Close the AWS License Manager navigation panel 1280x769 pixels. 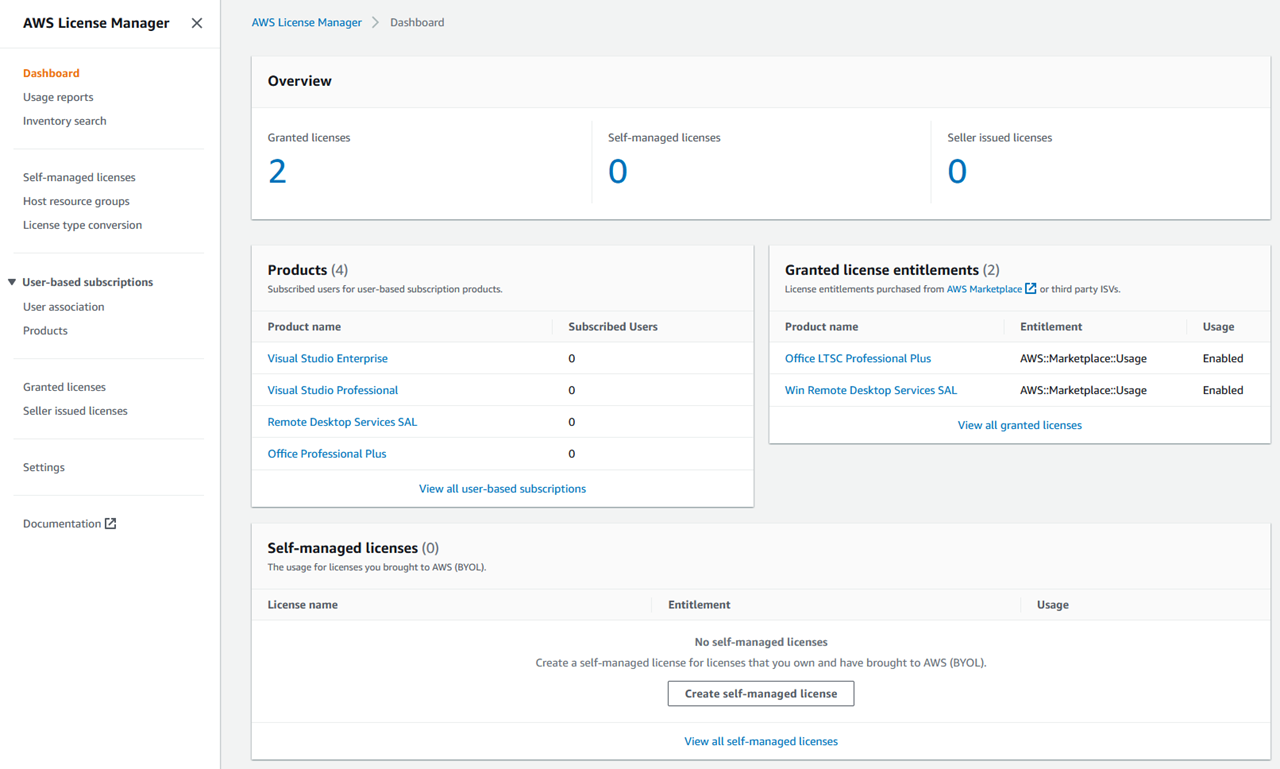point(197,23)
